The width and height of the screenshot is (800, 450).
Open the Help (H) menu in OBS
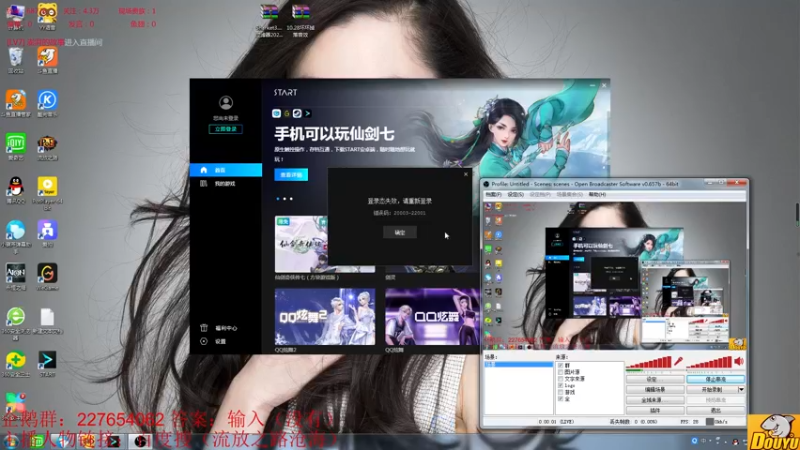coord(597,194)
